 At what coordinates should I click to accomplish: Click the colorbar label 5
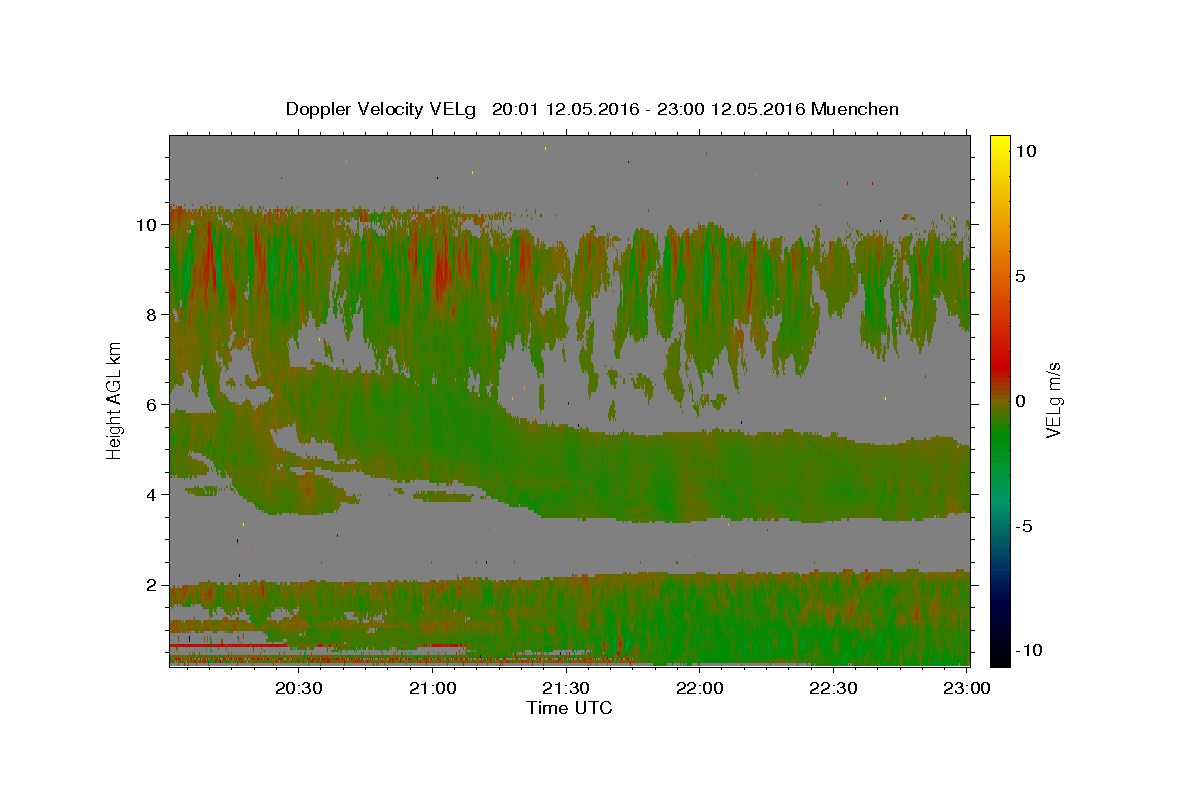coord(1020,276)
